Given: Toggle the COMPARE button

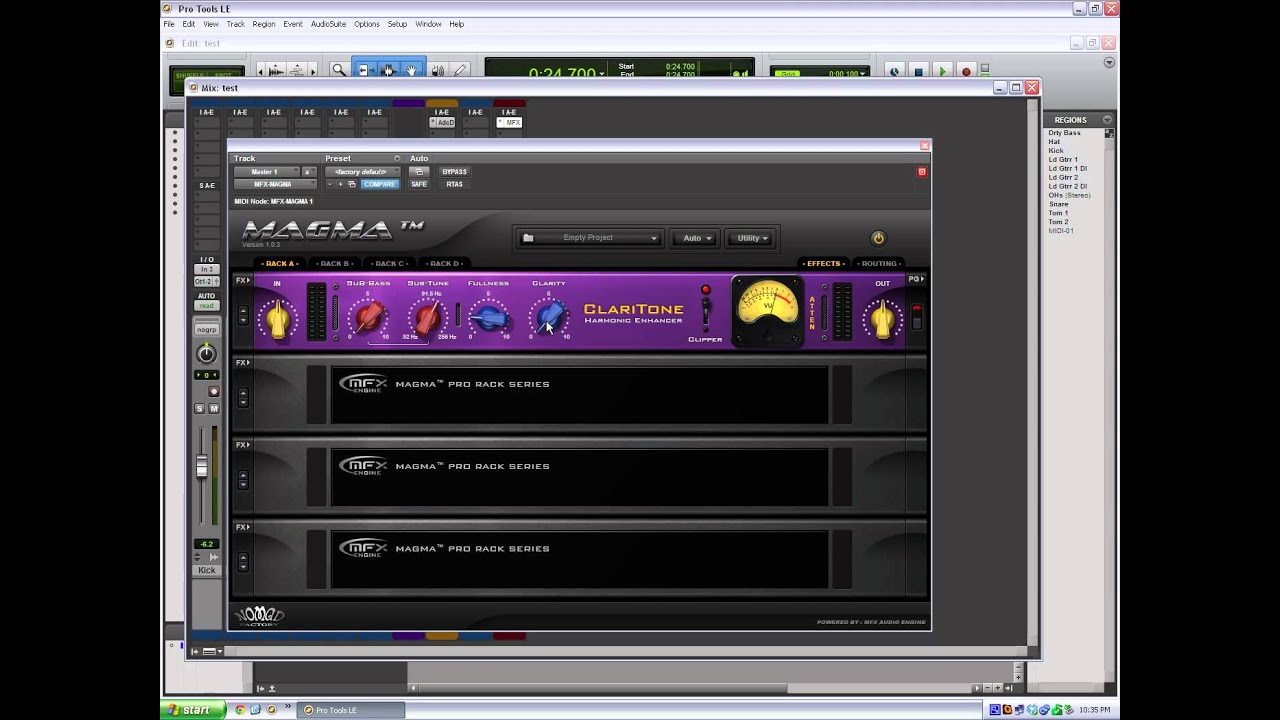Looking at the screenshot, I should 379,184.
